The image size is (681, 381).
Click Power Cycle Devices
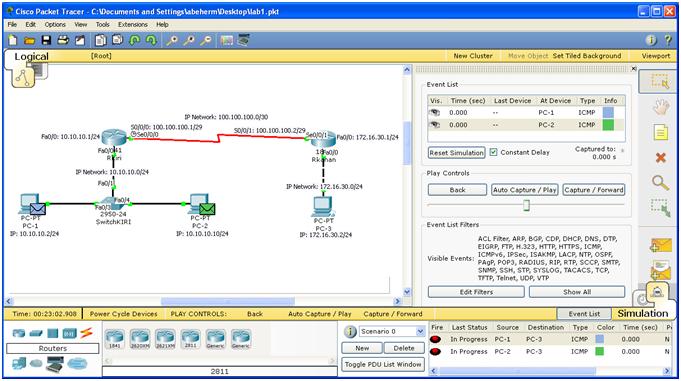pos(123,314)
